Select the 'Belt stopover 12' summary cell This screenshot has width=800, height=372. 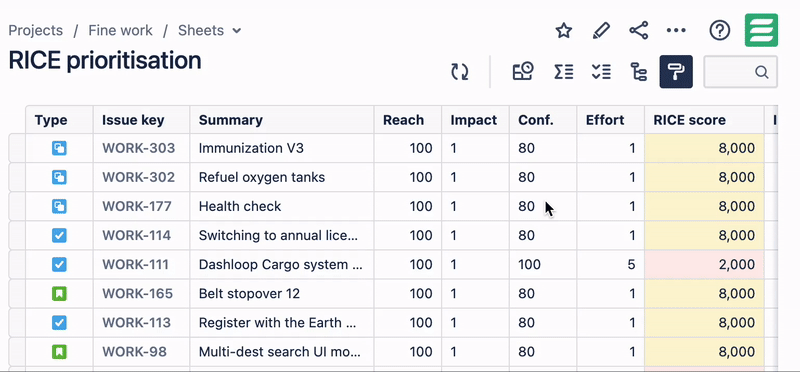282,294
